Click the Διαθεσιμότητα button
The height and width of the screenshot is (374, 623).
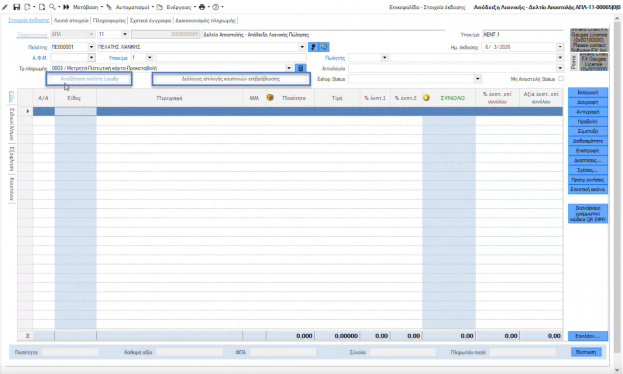tap(588, 141)
